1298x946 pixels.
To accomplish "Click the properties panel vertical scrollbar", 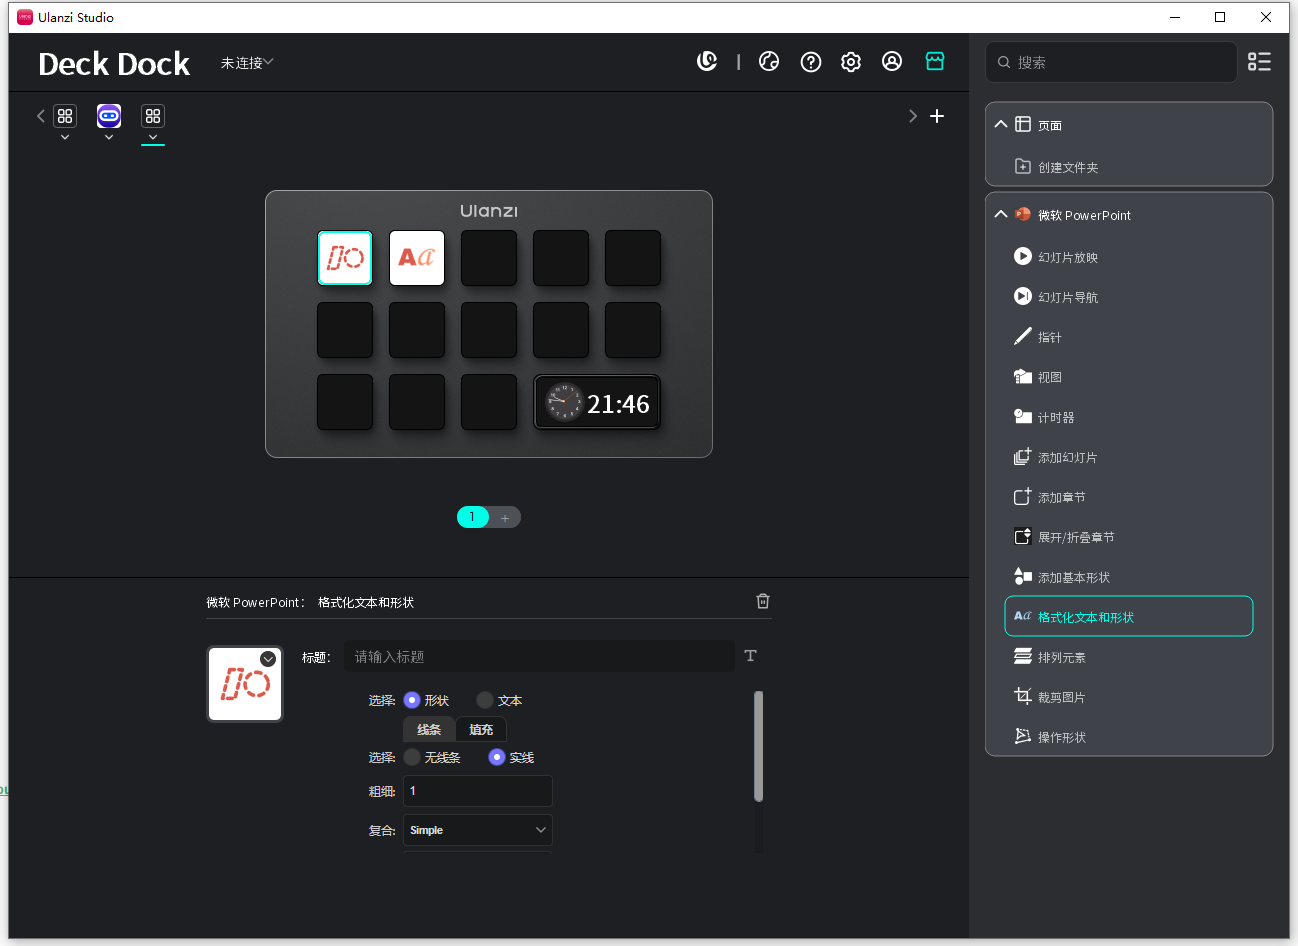I will (758, 746).
